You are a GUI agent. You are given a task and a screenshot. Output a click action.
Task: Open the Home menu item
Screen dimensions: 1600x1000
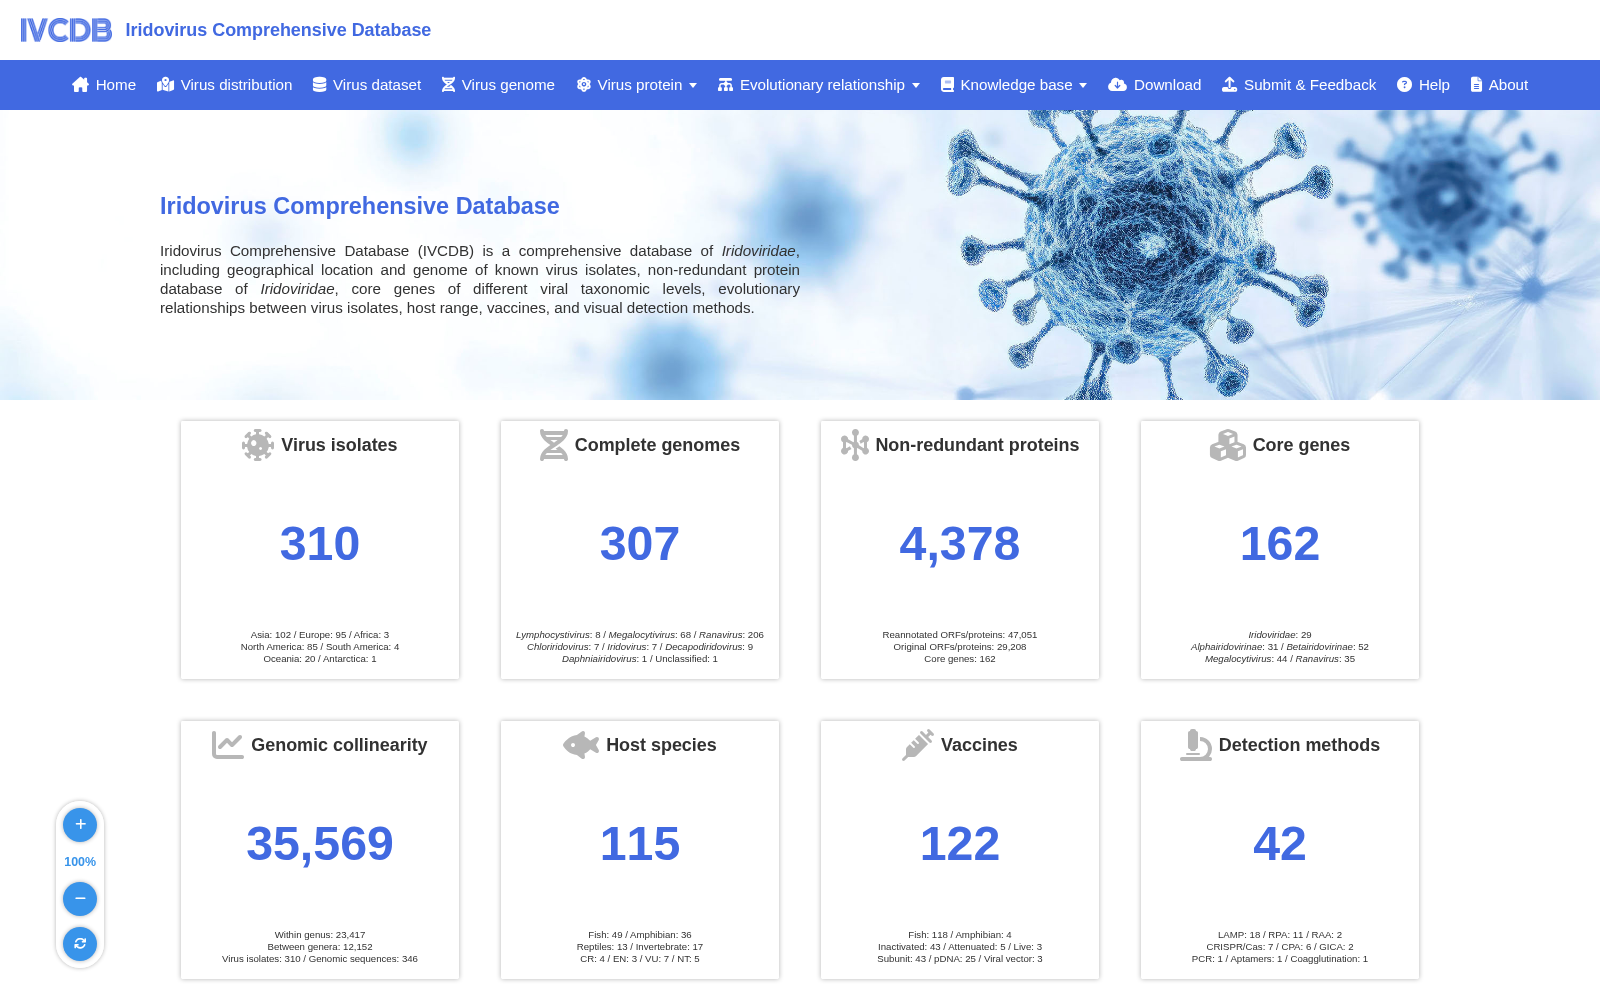coord(104,85)
